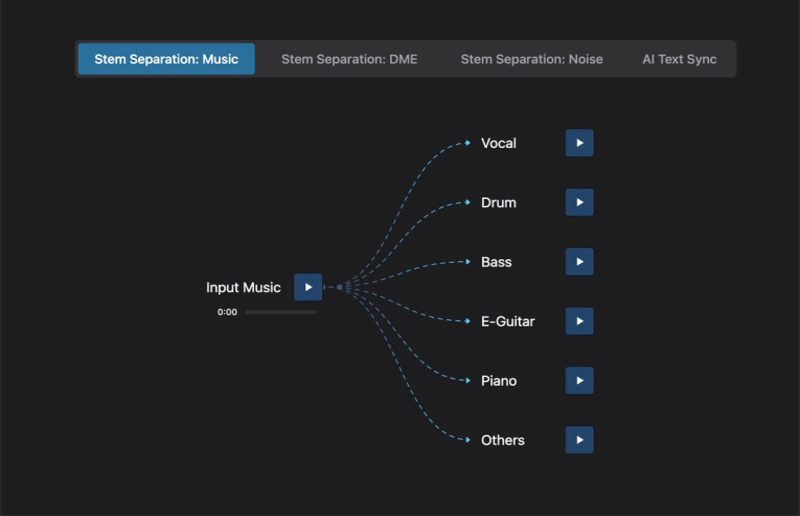The width and height of the screenshot is (800, 516).
Task: Click the Others label
Action: (502, 440)
